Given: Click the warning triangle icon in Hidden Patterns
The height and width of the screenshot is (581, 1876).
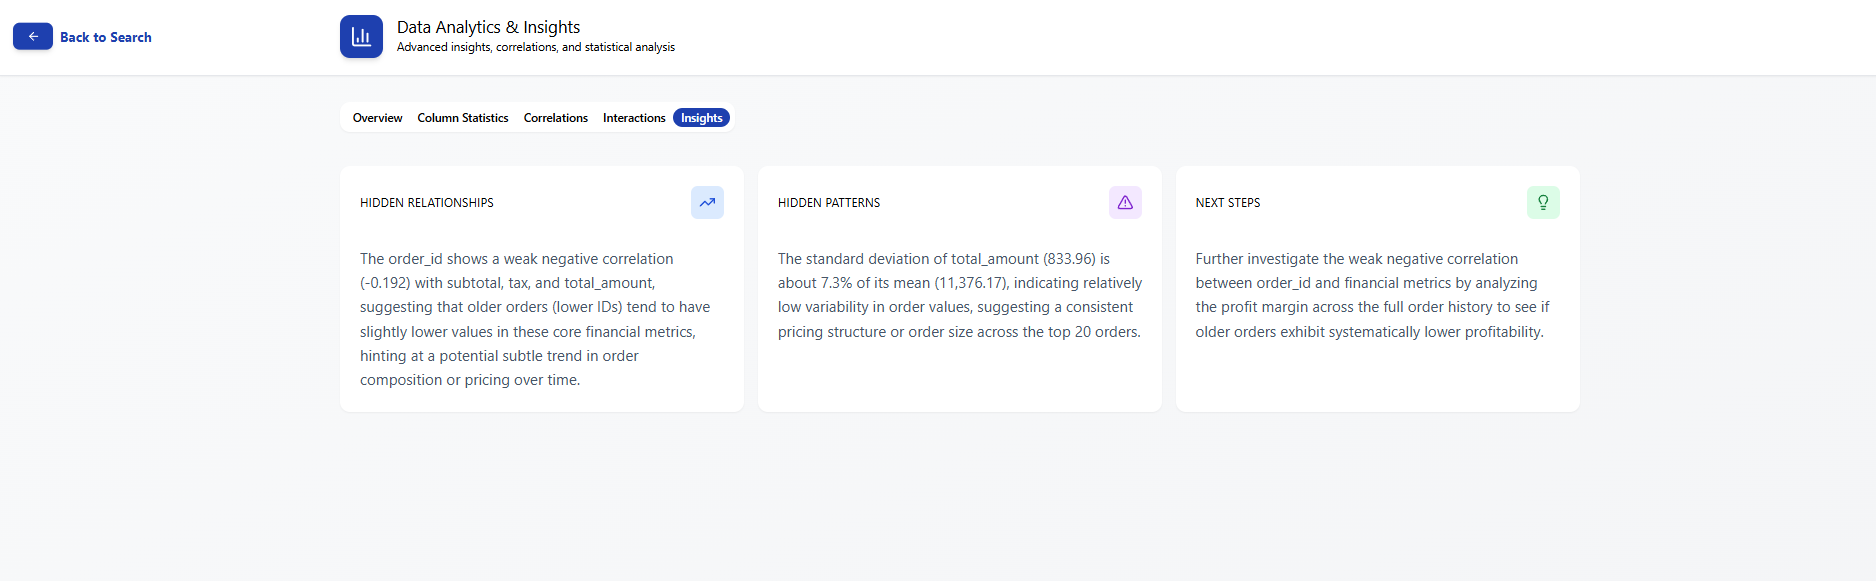Looking at the screenshot, I should [1125, 202].
